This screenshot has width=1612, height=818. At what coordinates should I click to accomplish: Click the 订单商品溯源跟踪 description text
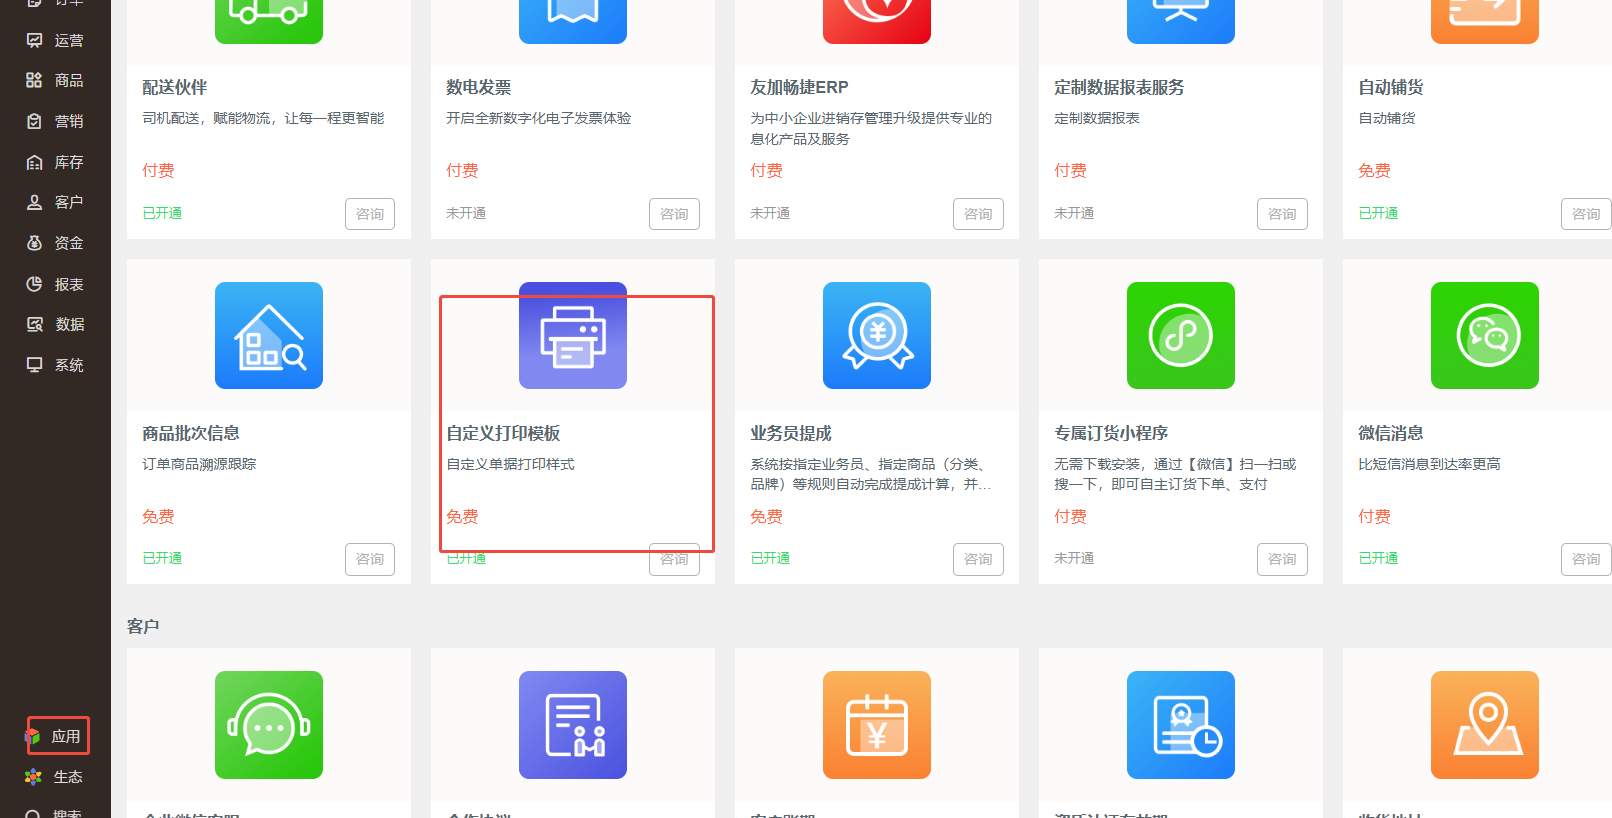pyautogui.click(x=199, y=464)
